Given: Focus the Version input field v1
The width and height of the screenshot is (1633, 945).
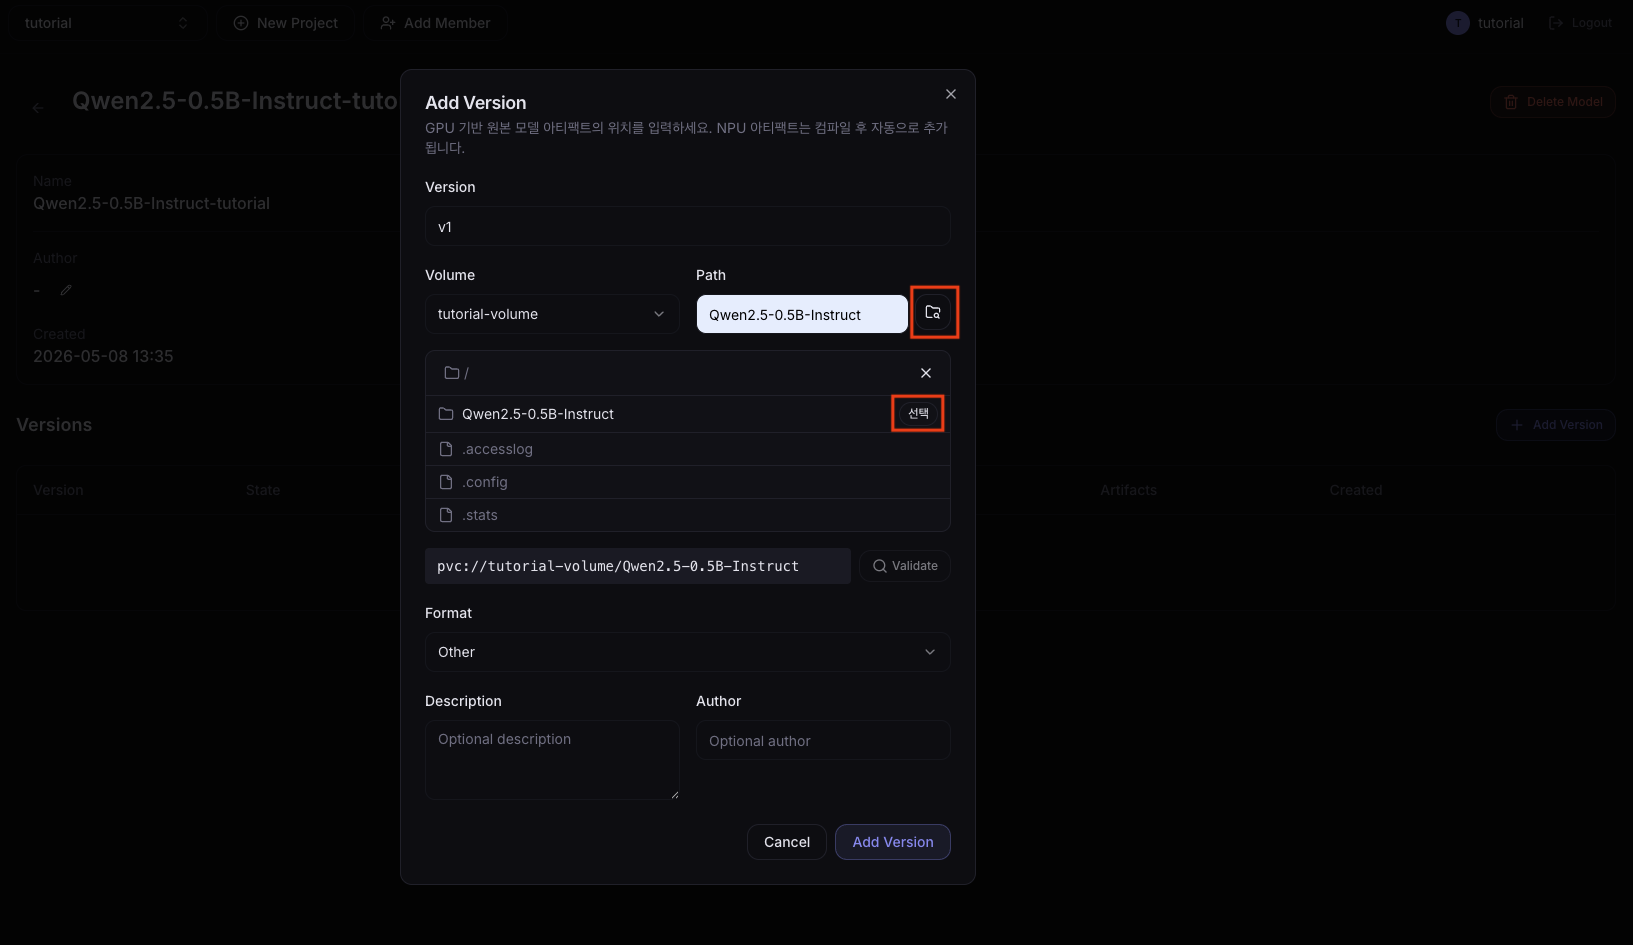Looking at the screenshot, I should point(687,227).
